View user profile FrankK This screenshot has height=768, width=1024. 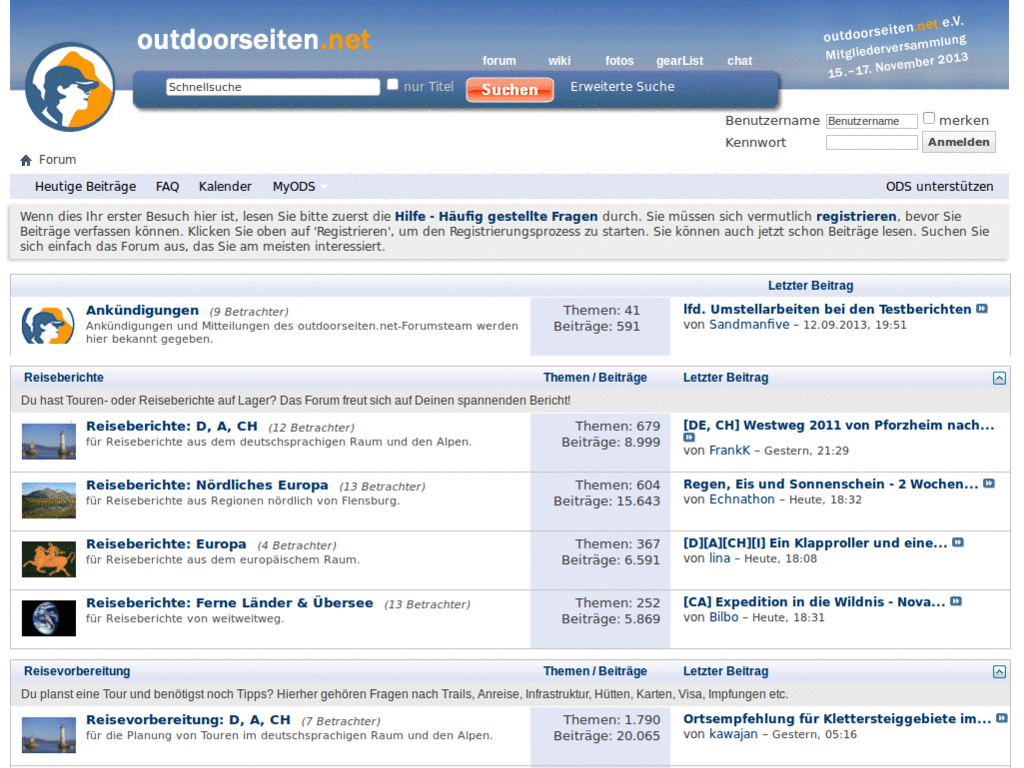tap(729, 450)
